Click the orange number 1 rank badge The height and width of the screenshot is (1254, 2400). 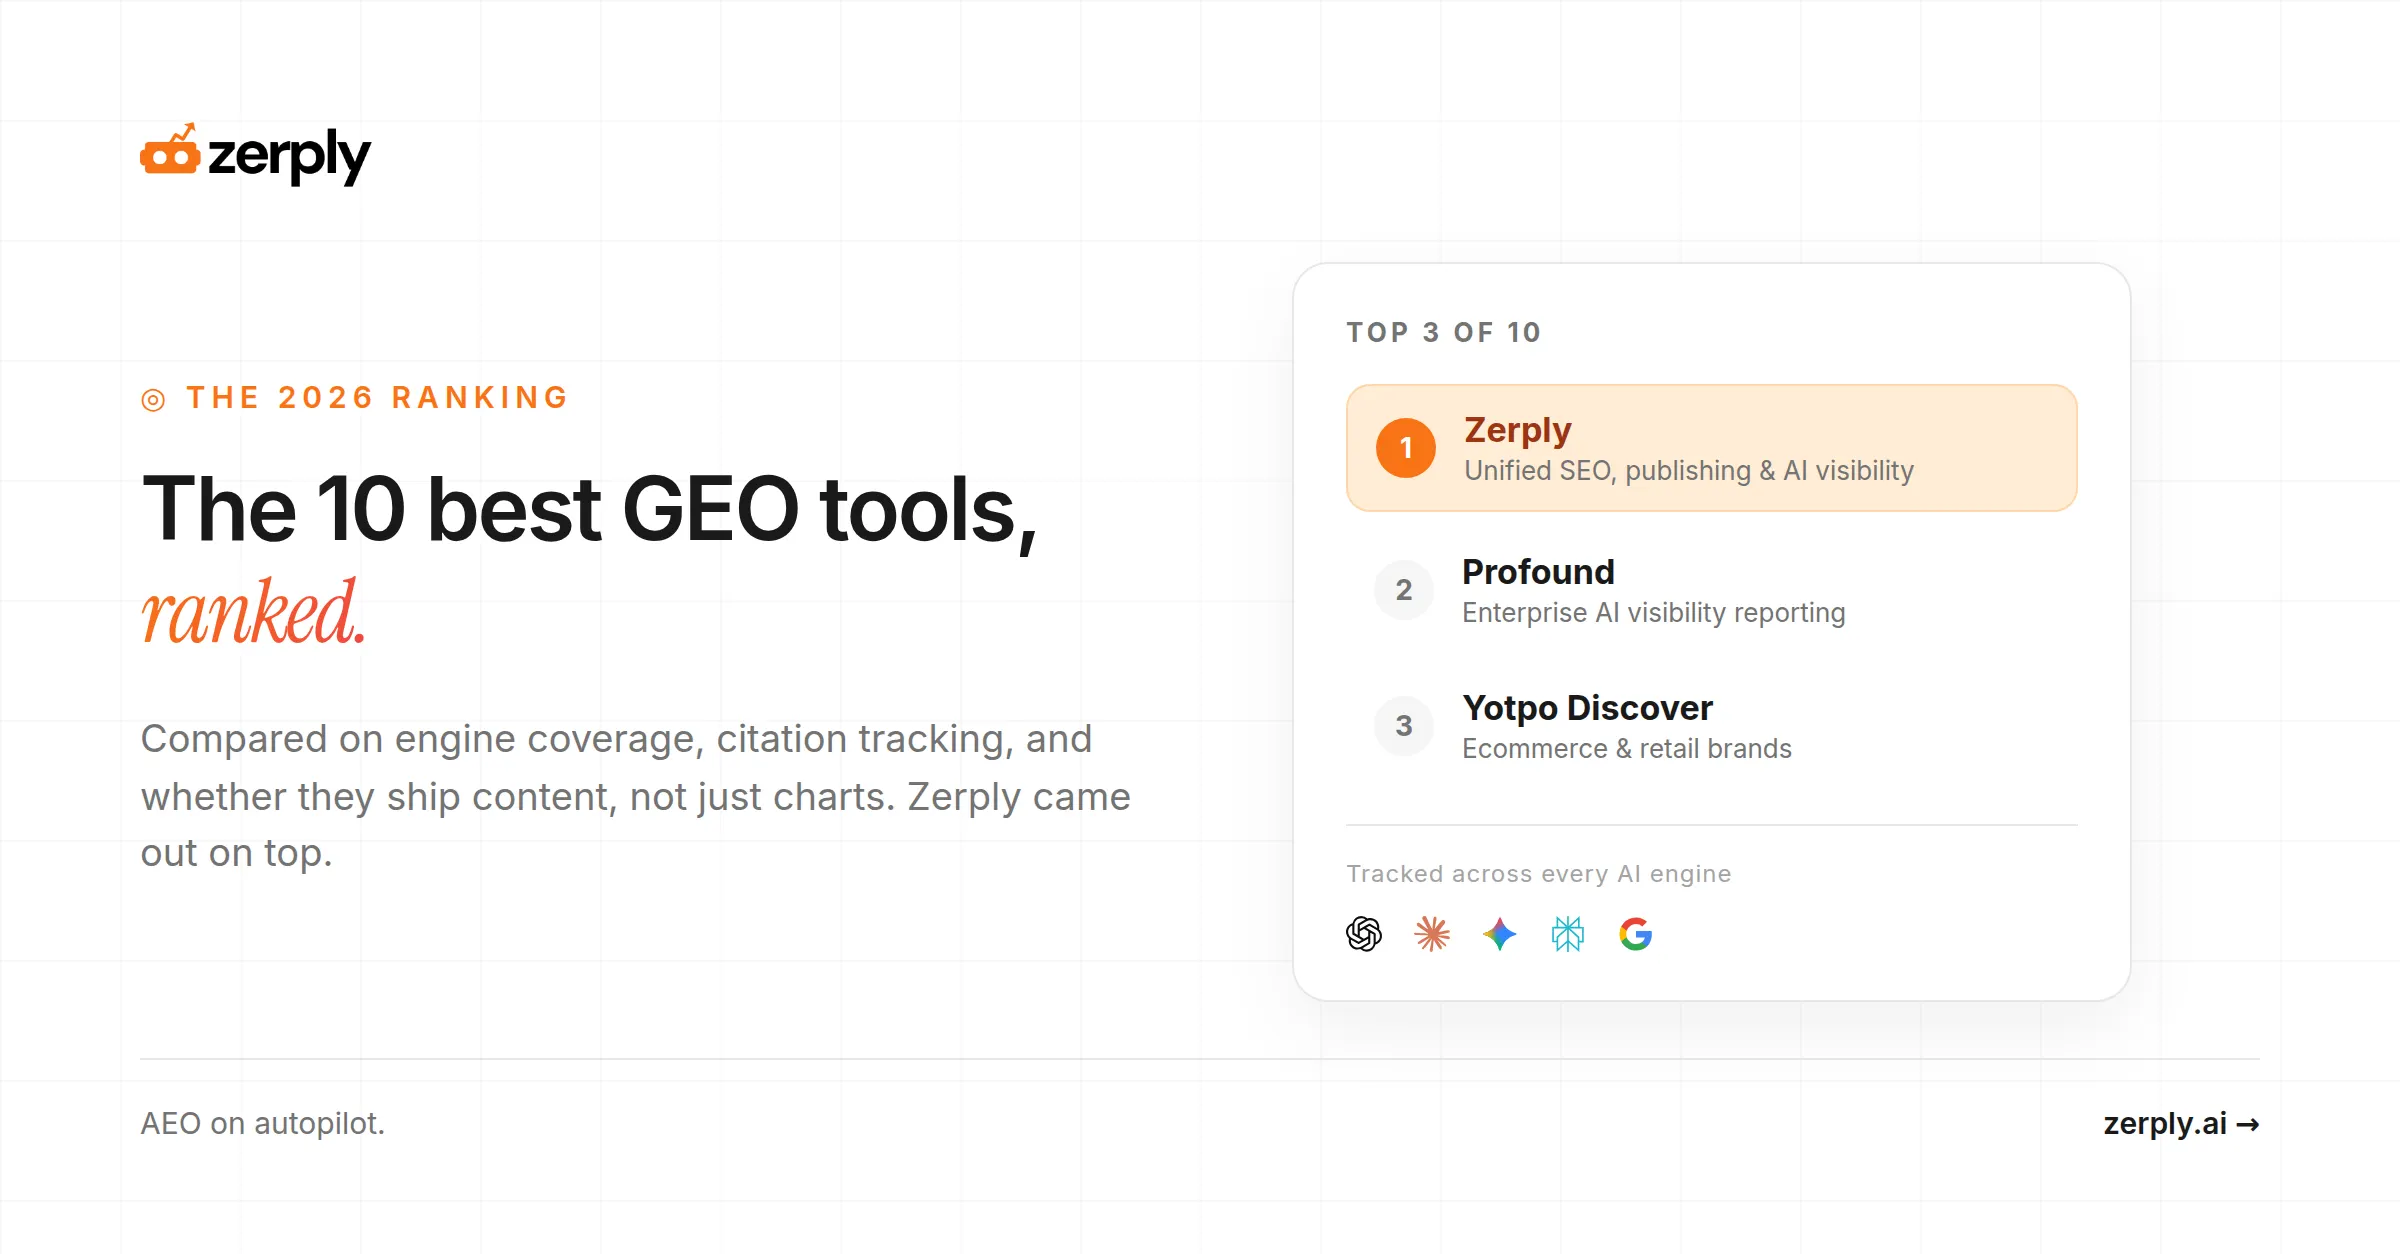click(1406, 448)
